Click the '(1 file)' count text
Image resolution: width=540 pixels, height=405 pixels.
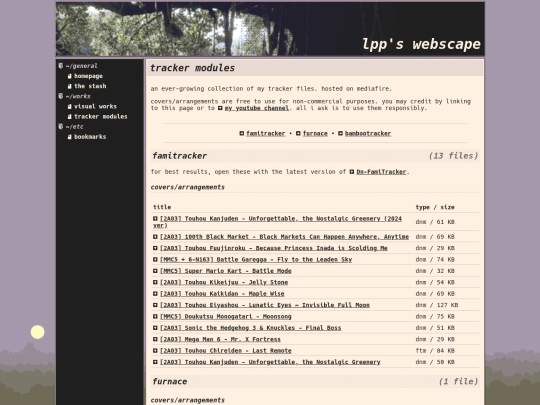tap(458, 382)
